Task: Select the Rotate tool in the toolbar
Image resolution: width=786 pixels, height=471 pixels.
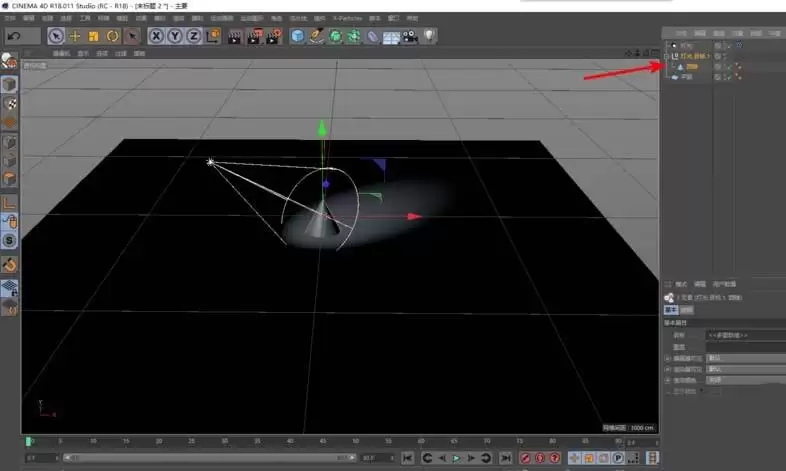Action: click(x=112, y=36)
